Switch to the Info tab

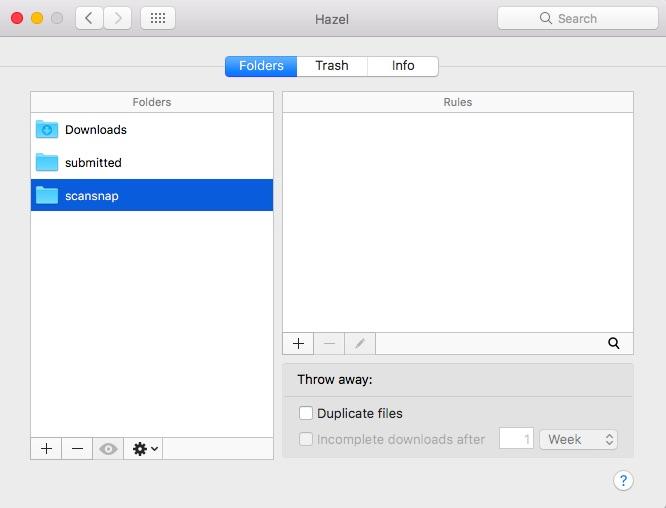pos(403,66)
